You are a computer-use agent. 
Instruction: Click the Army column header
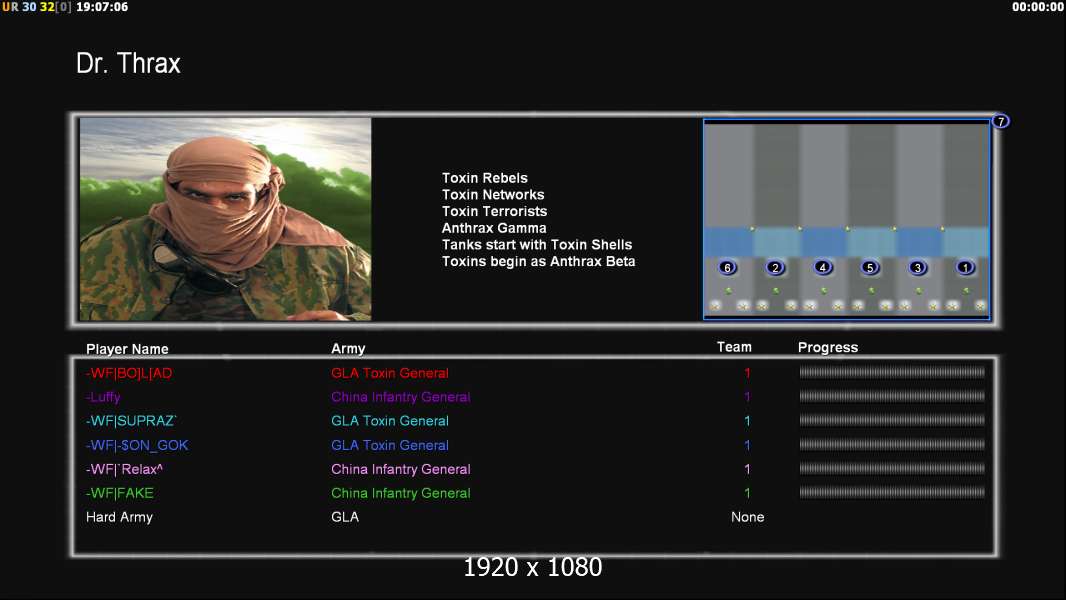click(348, 349)
